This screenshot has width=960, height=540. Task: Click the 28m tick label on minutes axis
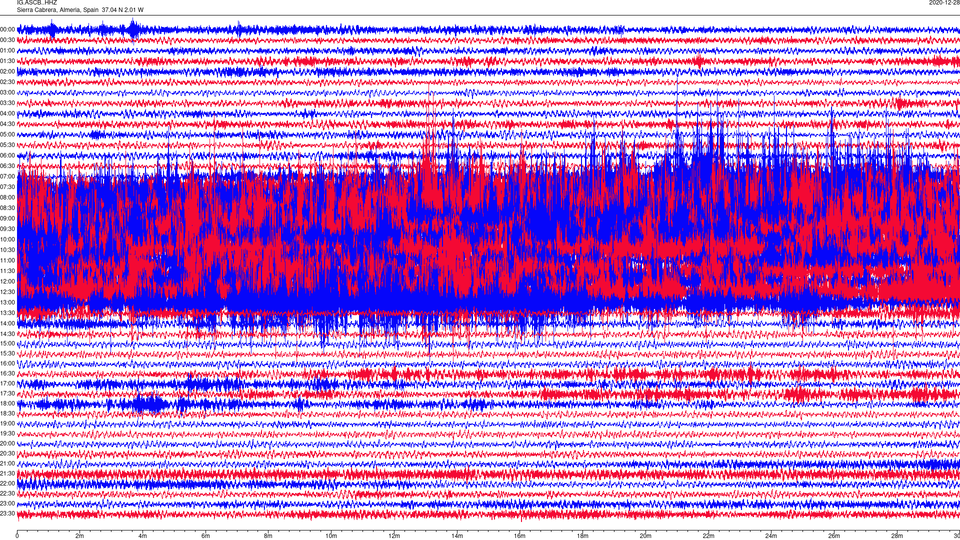[897, 536]
